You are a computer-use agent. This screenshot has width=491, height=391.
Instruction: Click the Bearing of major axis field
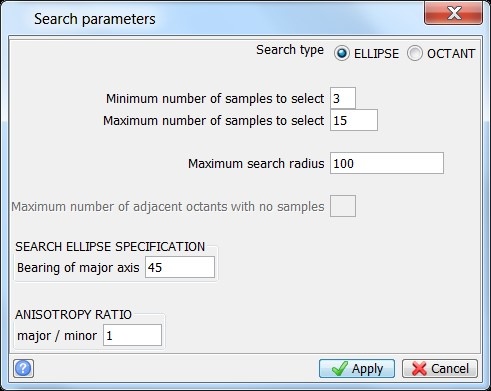180,267
